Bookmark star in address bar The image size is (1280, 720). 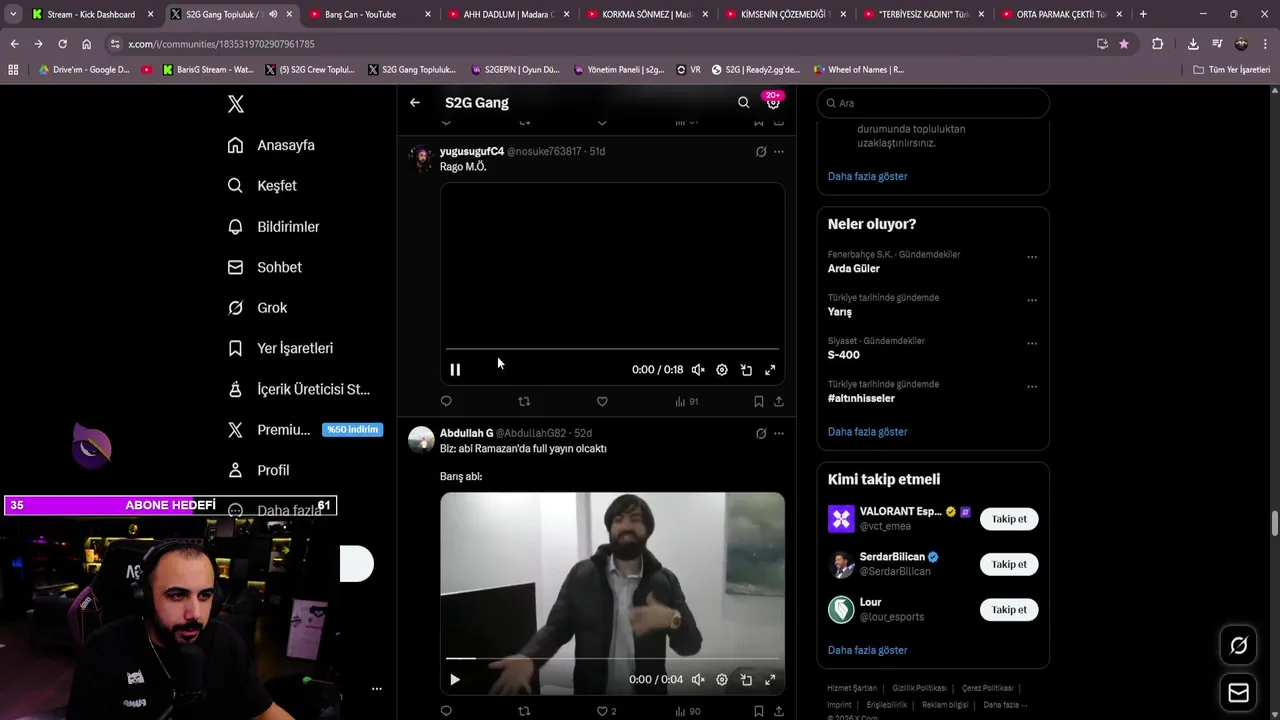[1124, 44]
